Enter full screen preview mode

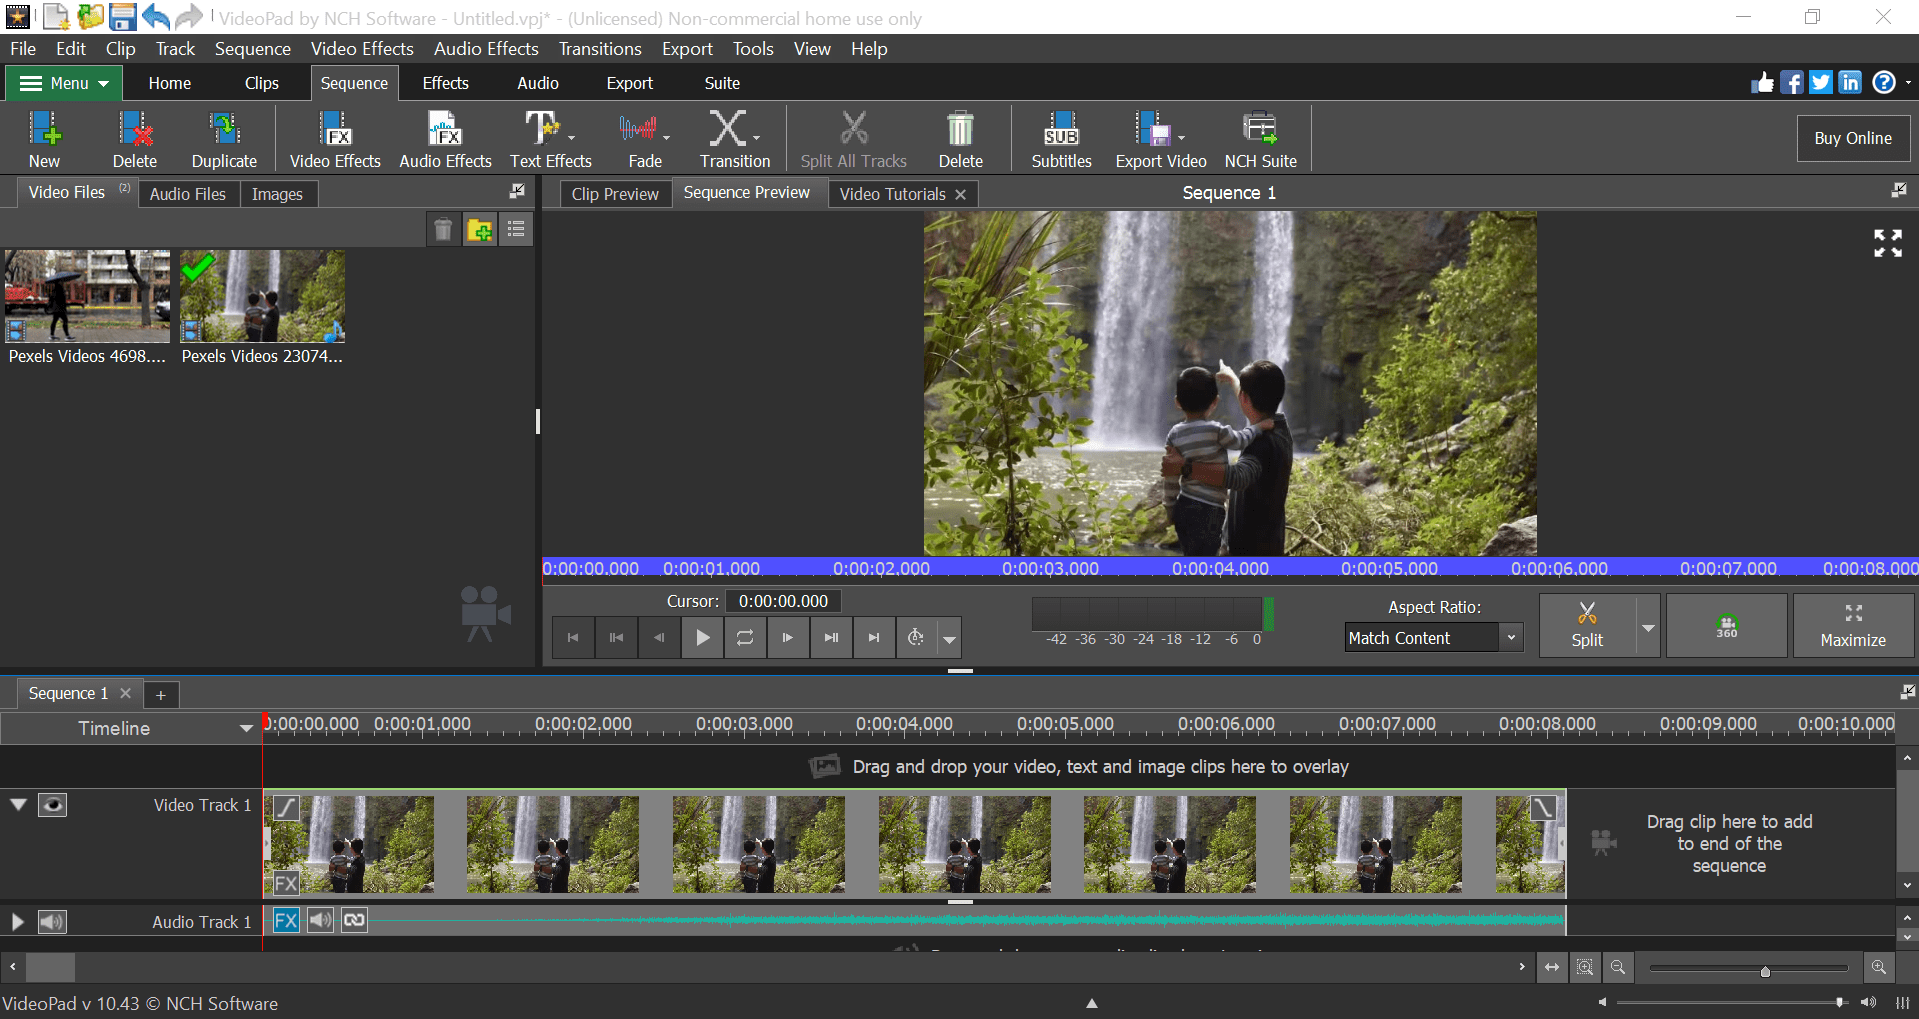click(1888, 243)
